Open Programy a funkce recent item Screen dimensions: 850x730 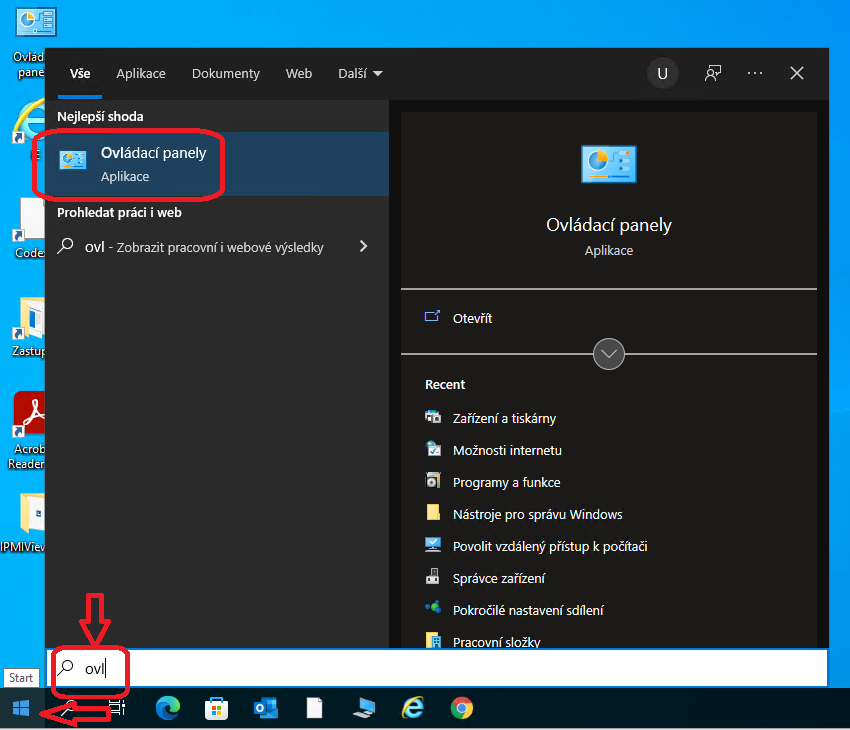(x=506, y=482)
